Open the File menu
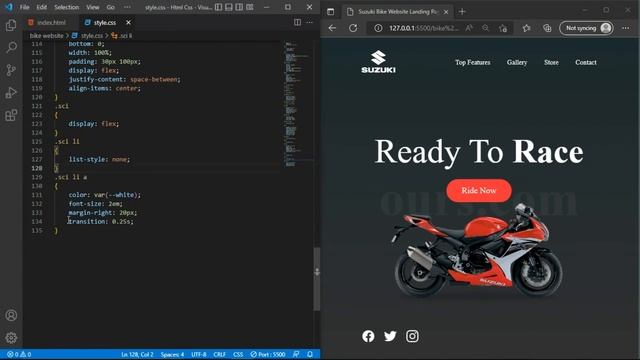This screenshot has width=640, height=360. click(x=24, y=7)
